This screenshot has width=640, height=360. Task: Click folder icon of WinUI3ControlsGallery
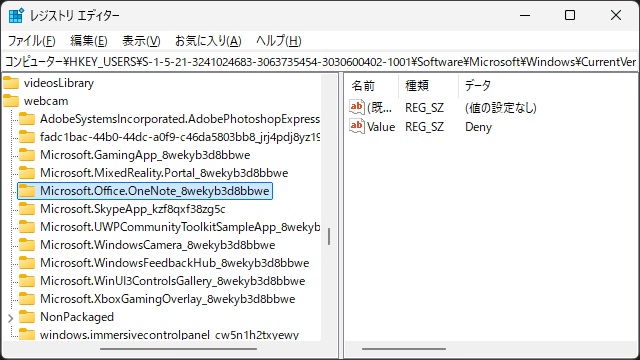(27, 280)
